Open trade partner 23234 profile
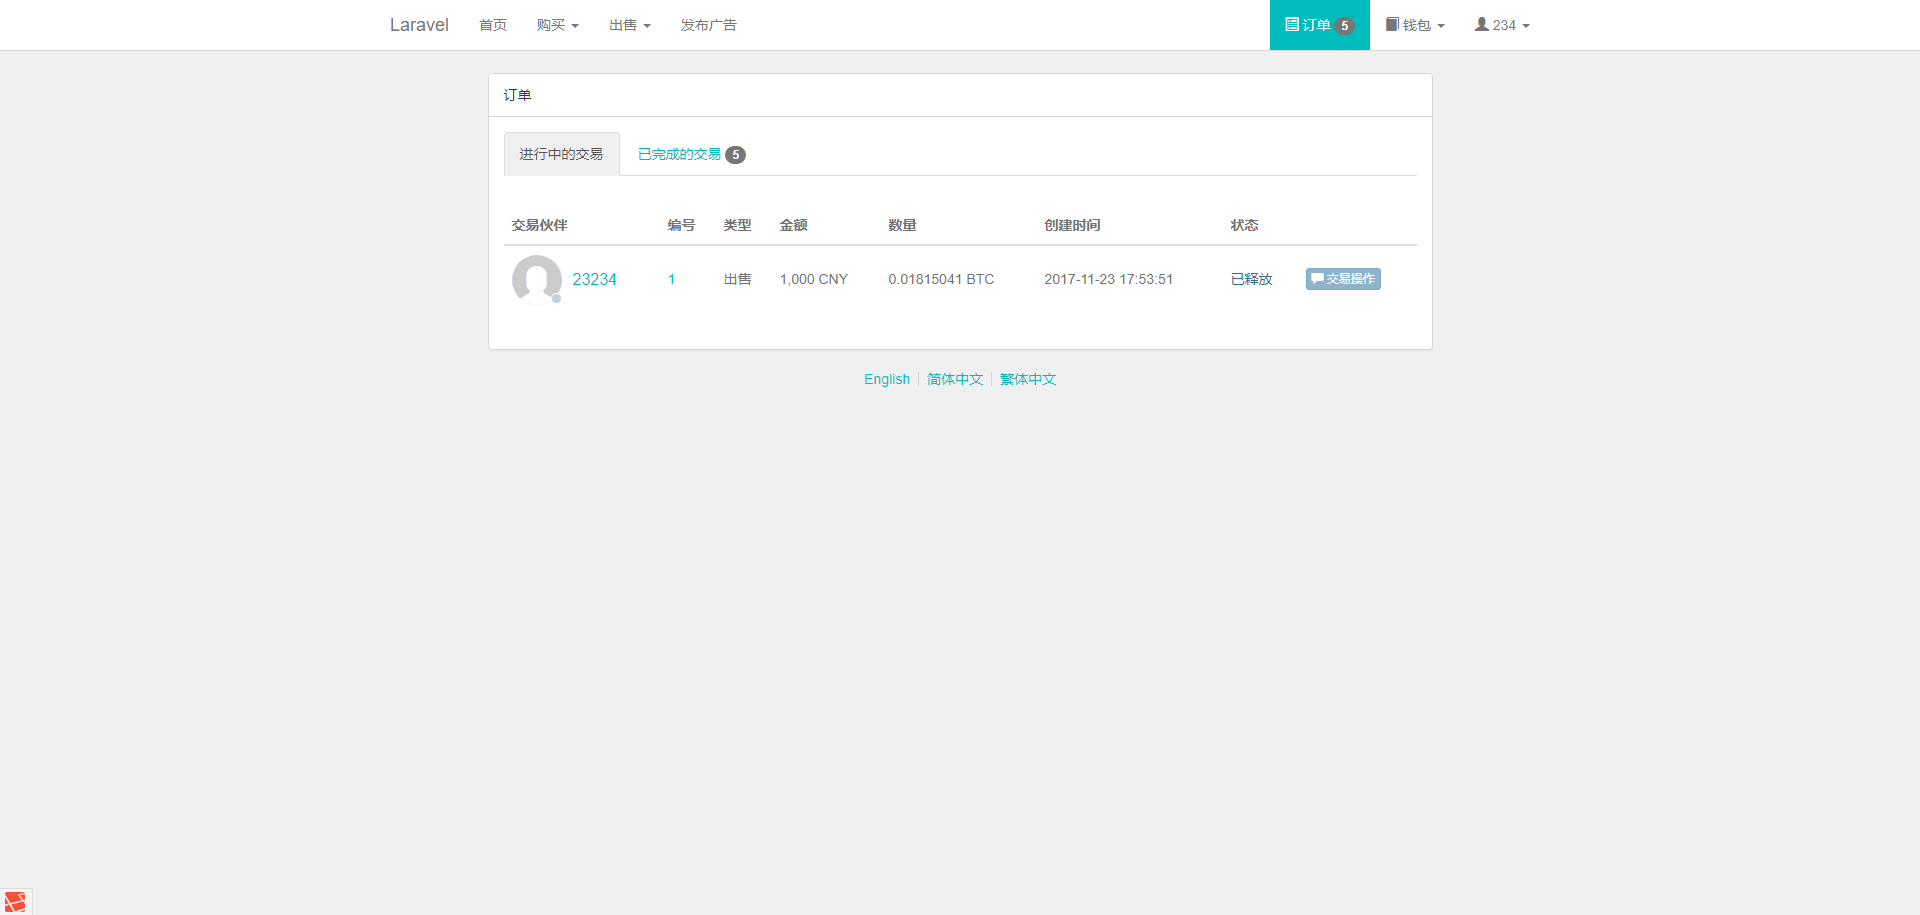The height and width of the screenshot is (915, 1920). click(594, 279)
